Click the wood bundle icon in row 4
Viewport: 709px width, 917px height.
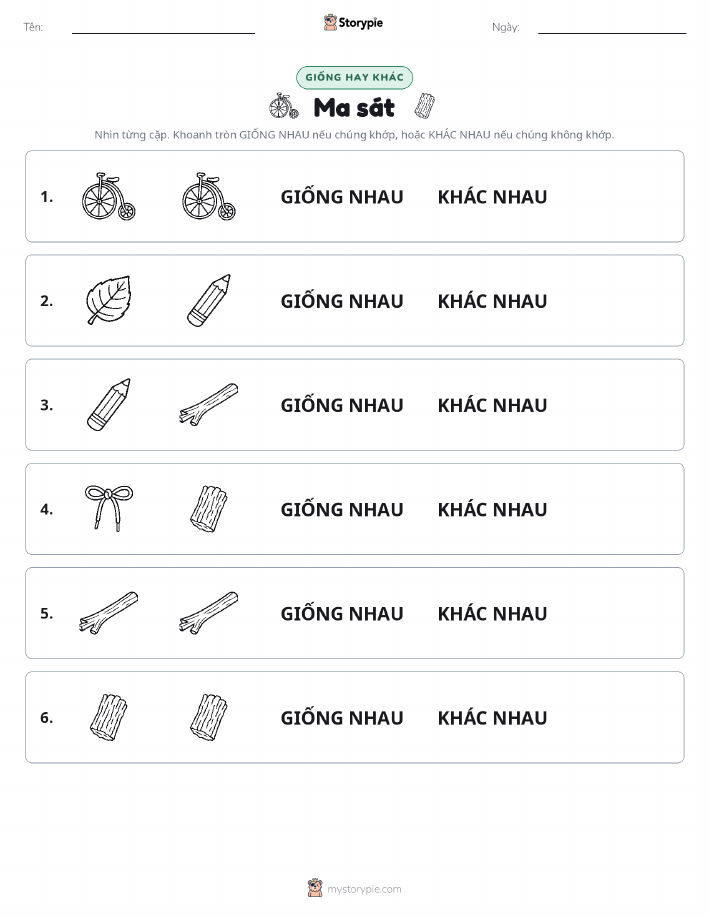(209, 508)
